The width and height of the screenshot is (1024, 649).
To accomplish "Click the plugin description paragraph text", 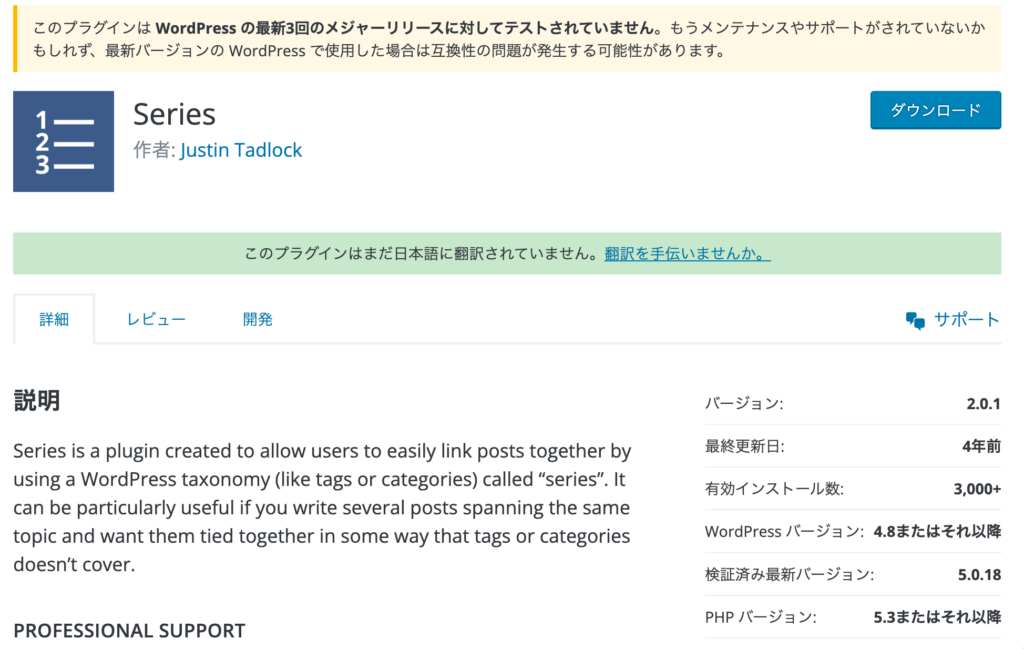I will [322, 507].
